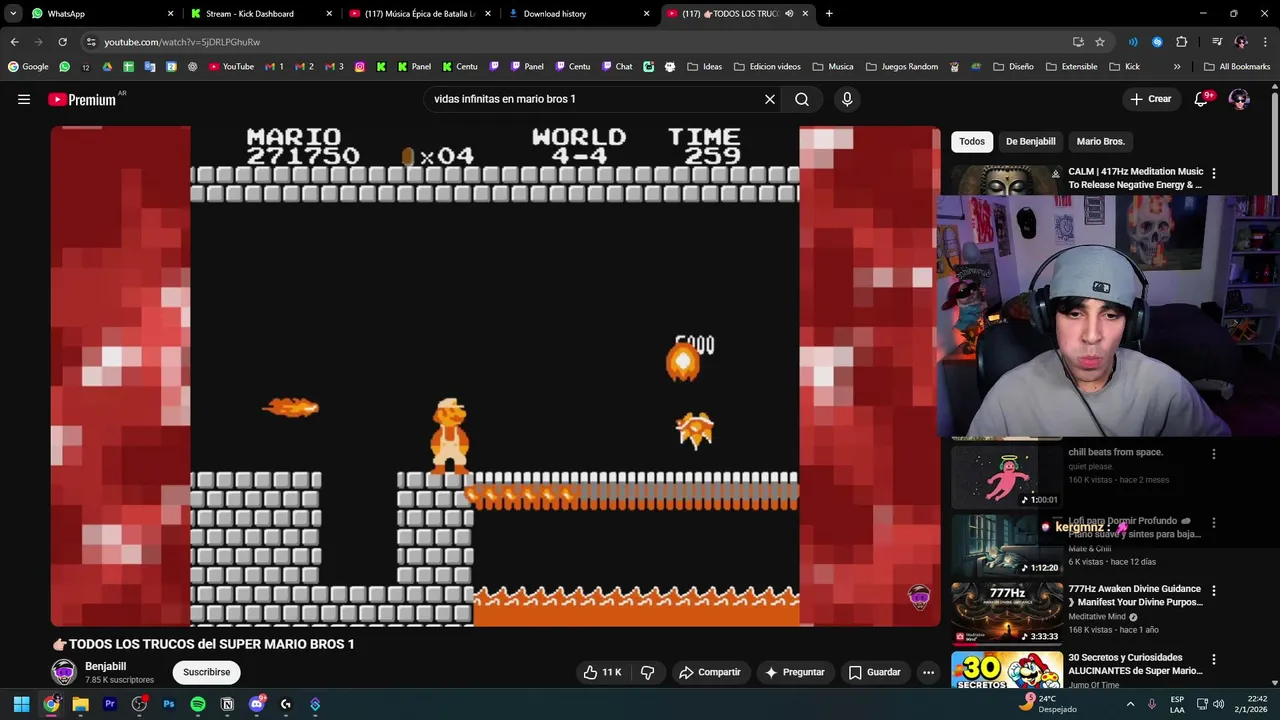
Task: Open the Shazam extension icon
Action: click(1157, 42)
